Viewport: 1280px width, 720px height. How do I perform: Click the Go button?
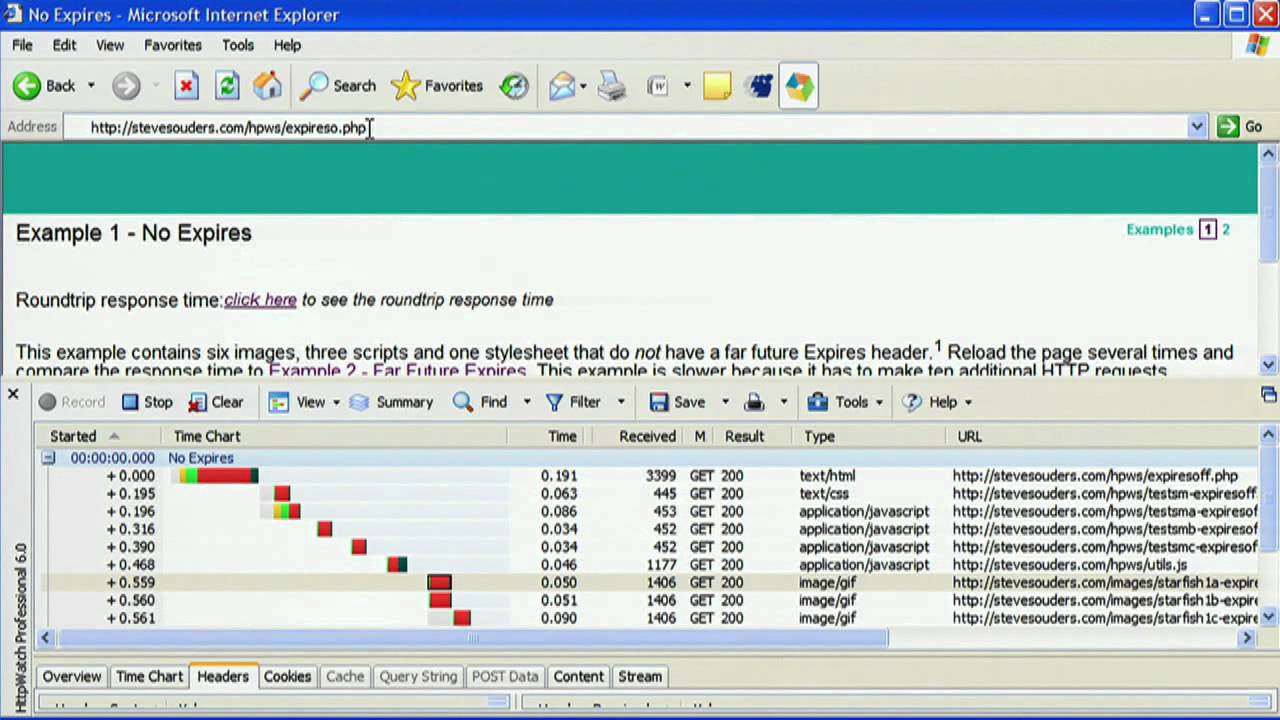click(x=1241, y=127)
